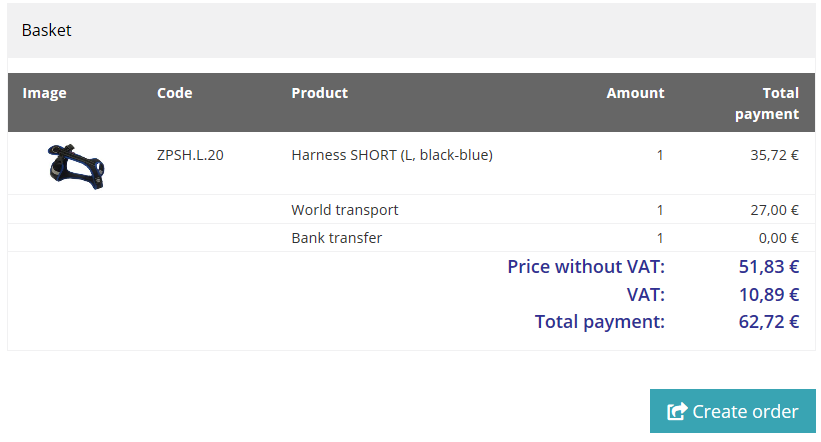Click the Image column header
This screenshot has width=821, height=442.
(45, 93)
